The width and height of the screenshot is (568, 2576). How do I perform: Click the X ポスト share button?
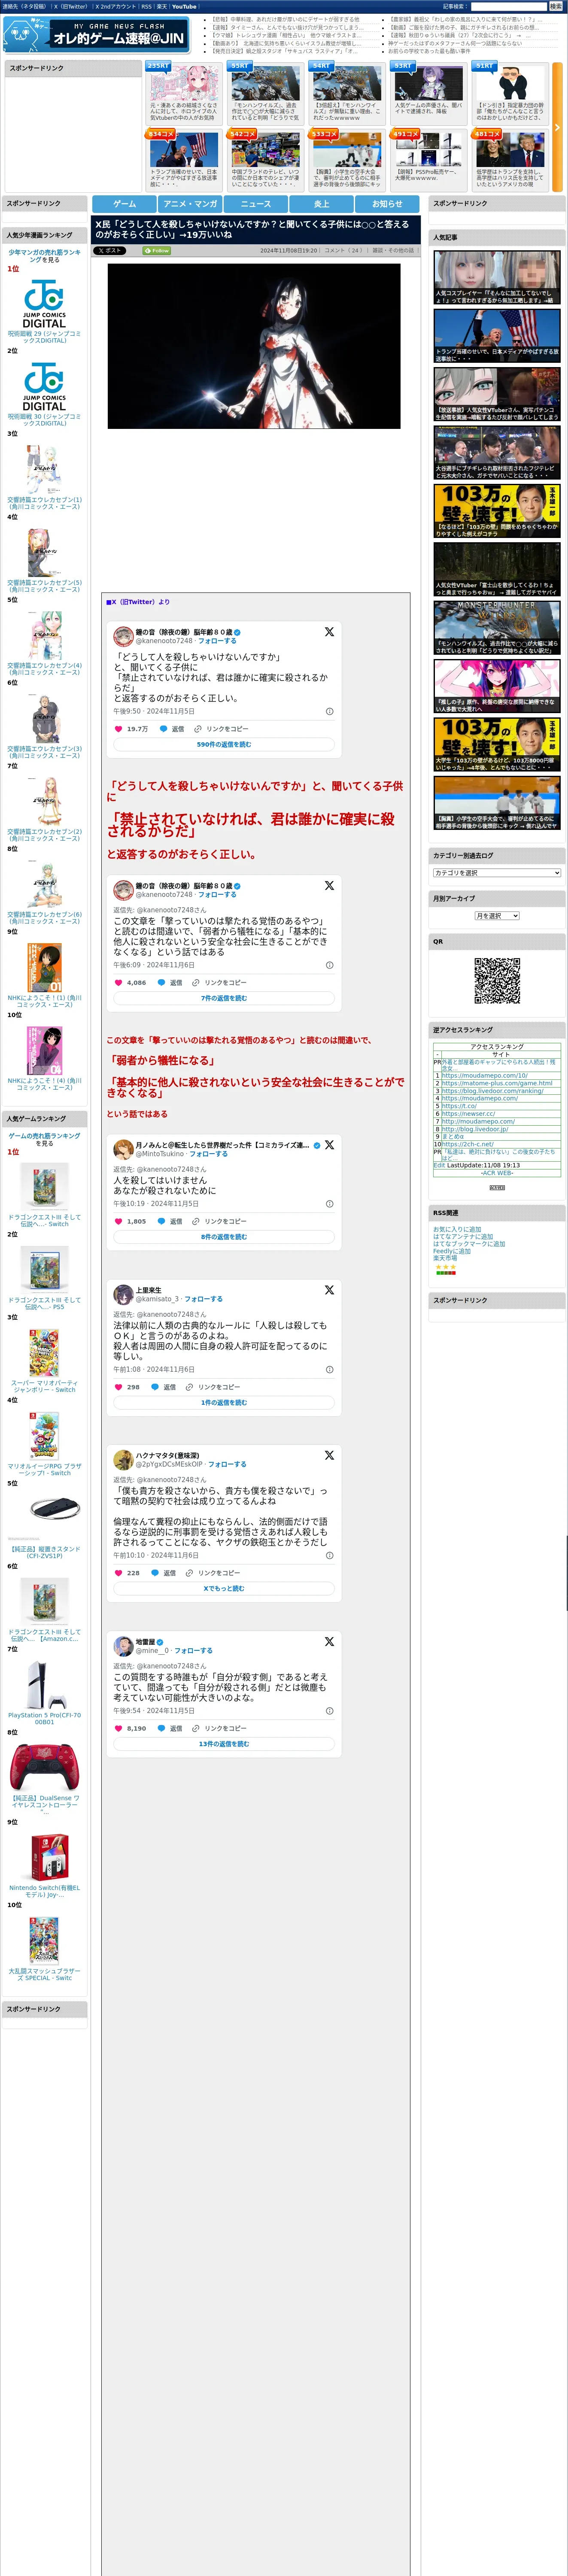click(x=110, y=251)
